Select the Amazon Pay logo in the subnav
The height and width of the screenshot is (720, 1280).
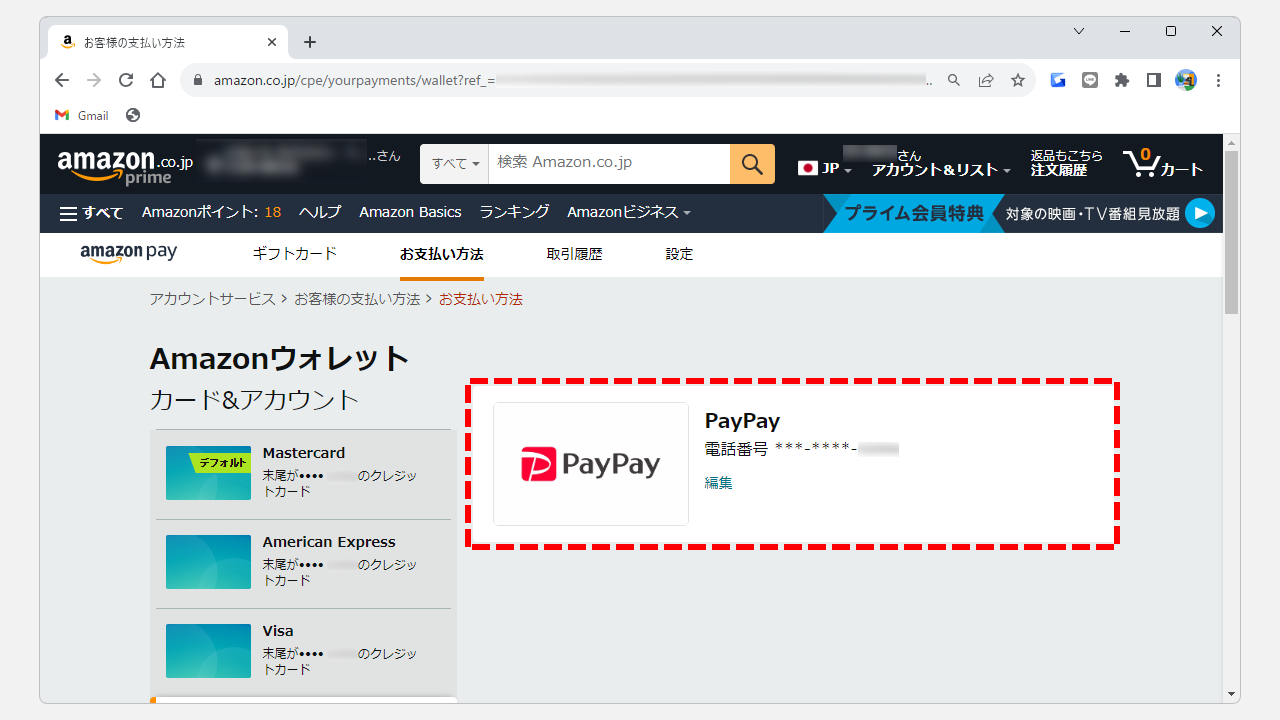[128, 254]
